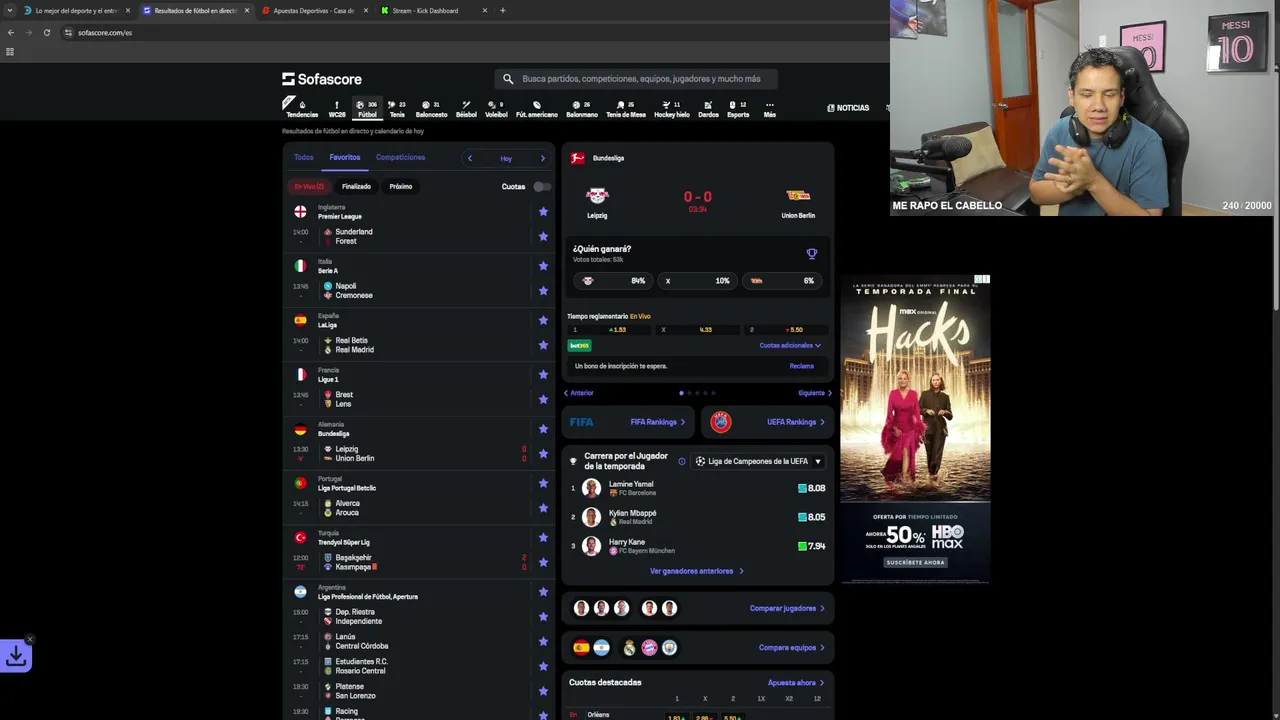Go to next day with right chevron
The image size is (1280, 720).
coord(543,158)
